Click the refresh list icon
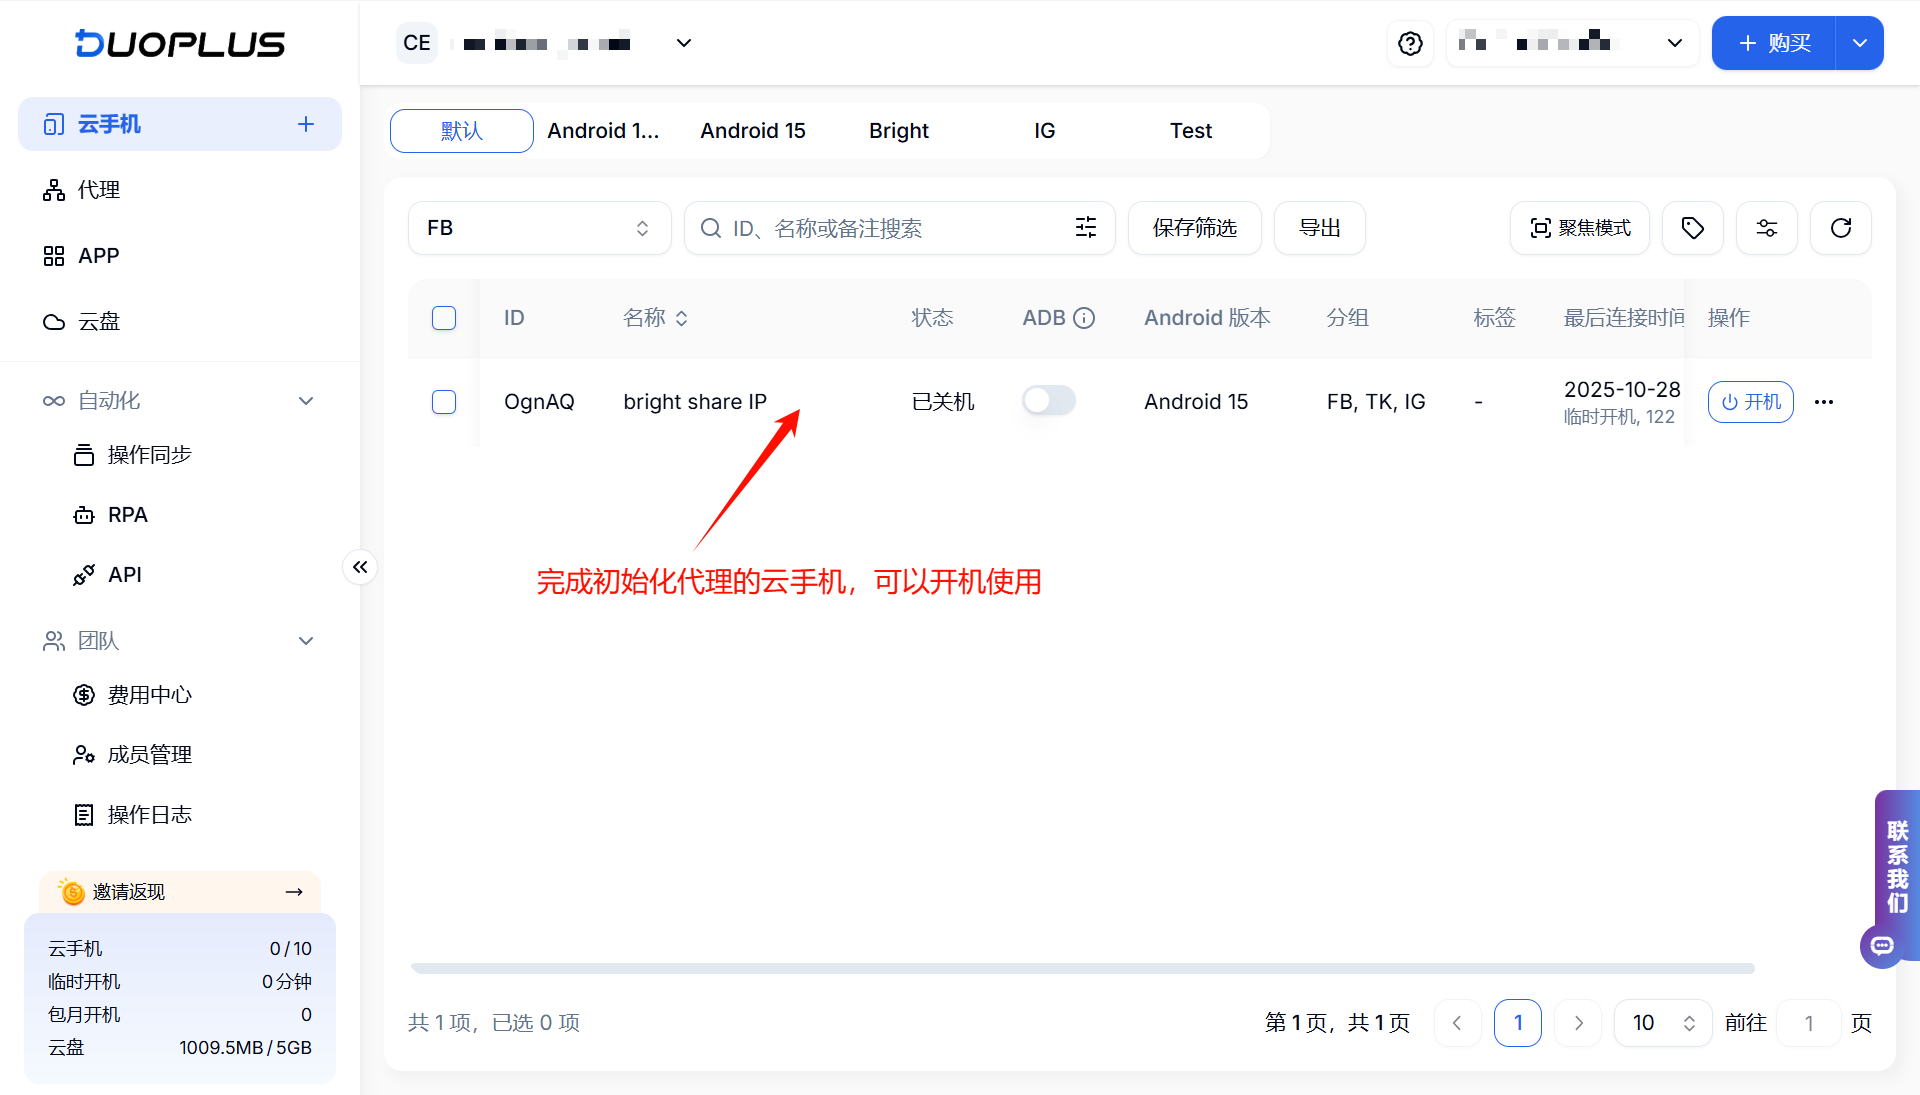Screen dimensions: 1920x1095 [1841, 228]
